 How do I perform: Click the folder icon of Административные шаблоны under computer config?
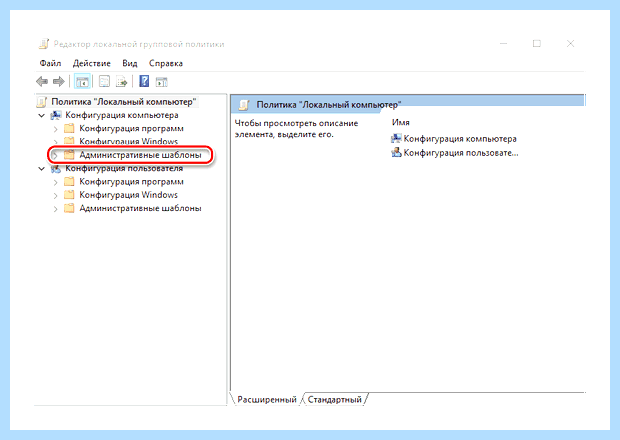69,155
